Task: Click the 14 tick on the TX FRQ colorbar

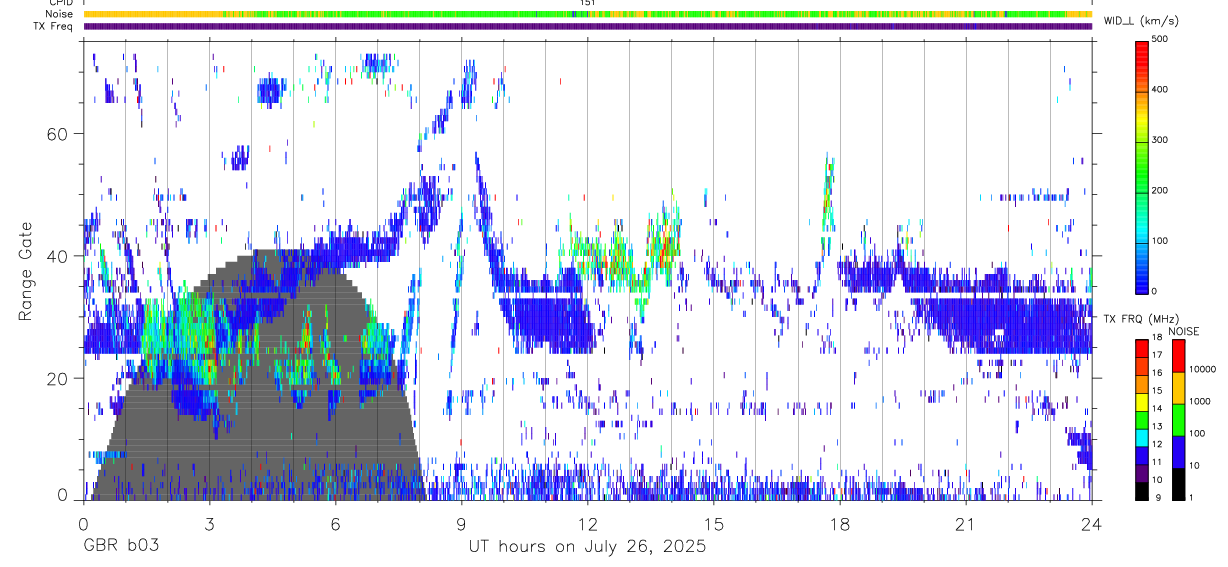Action: 1158,410
